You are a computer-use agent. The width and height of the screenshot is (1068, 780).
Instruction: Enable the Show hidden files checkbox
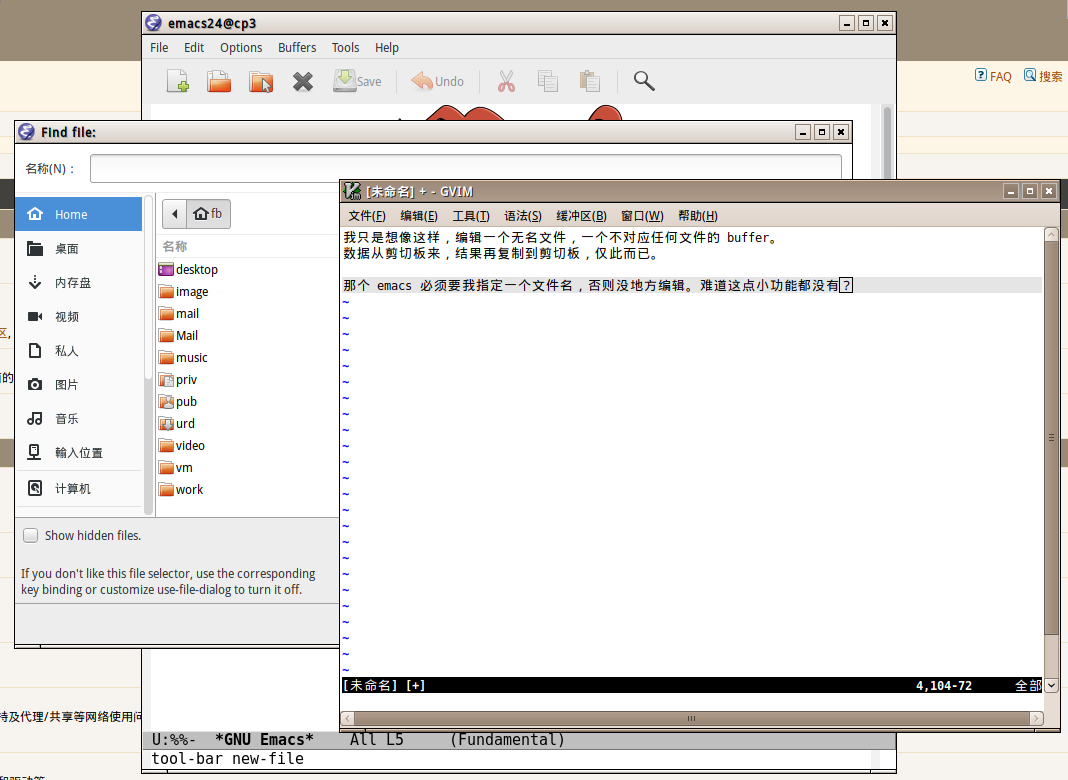[x=31, y=535]
